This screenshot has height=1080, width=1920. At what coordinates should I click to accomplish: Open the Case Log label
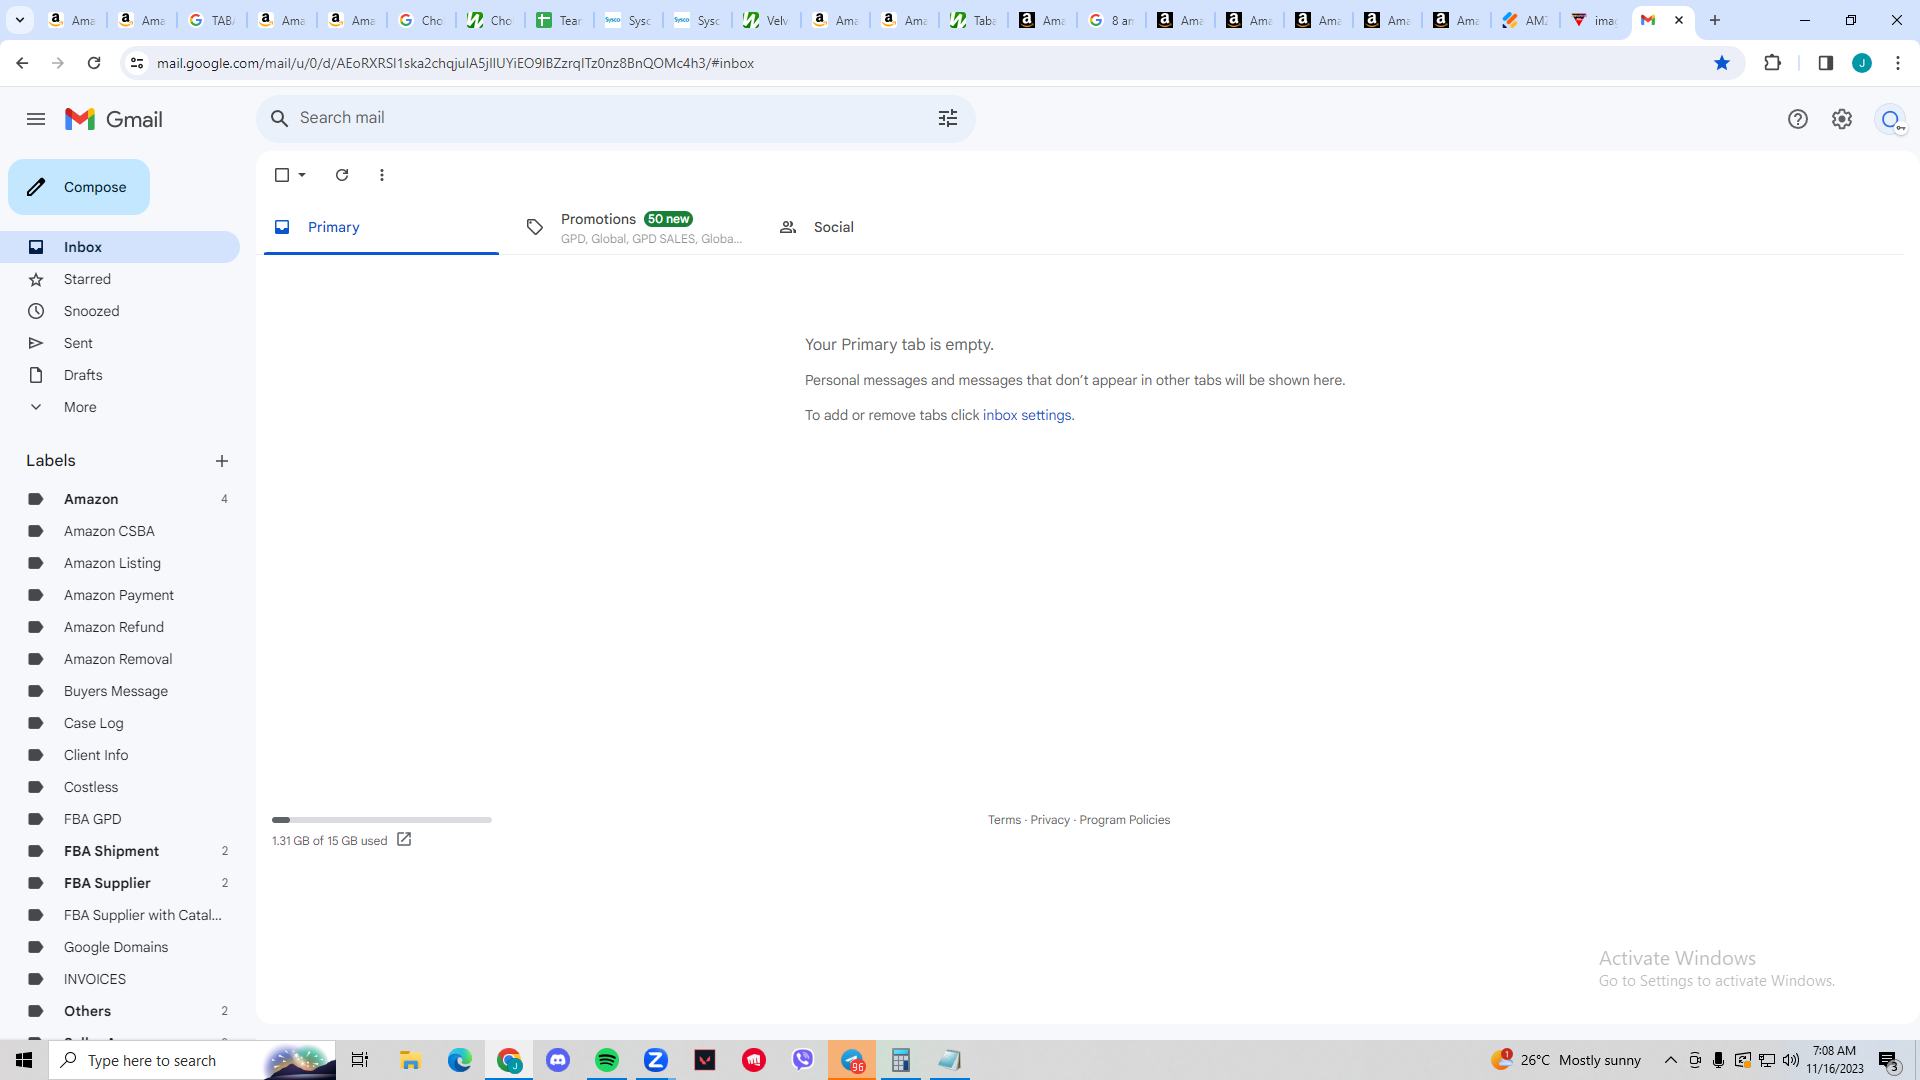pos(120,723)
